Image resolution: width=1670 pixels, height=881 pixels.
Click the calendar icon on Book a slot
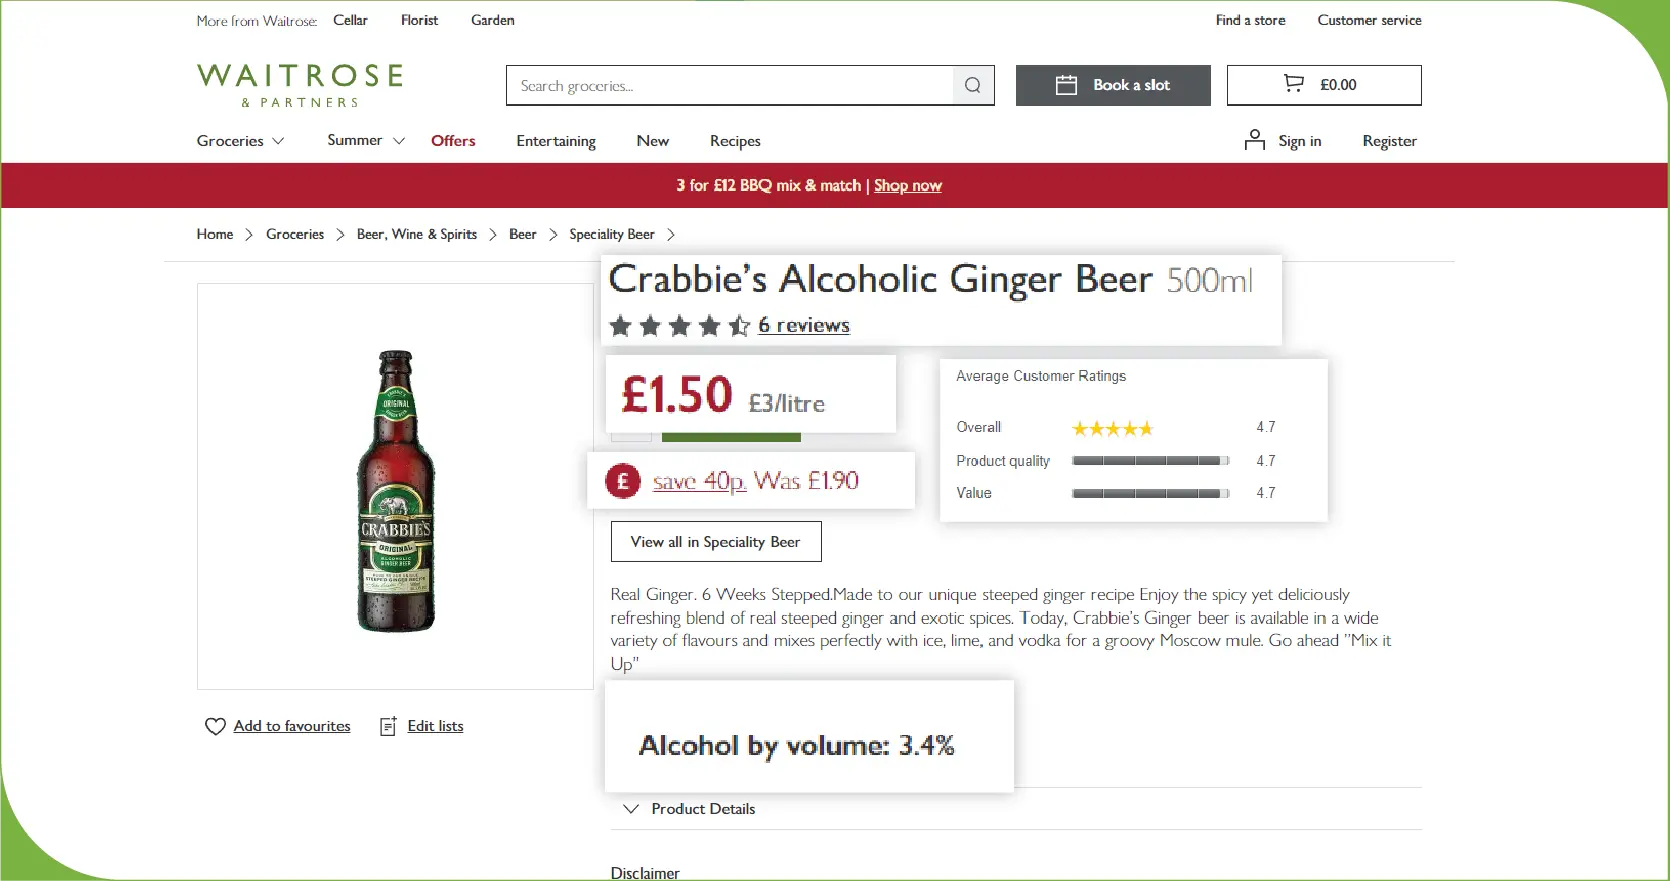[x=1066, y=85]
